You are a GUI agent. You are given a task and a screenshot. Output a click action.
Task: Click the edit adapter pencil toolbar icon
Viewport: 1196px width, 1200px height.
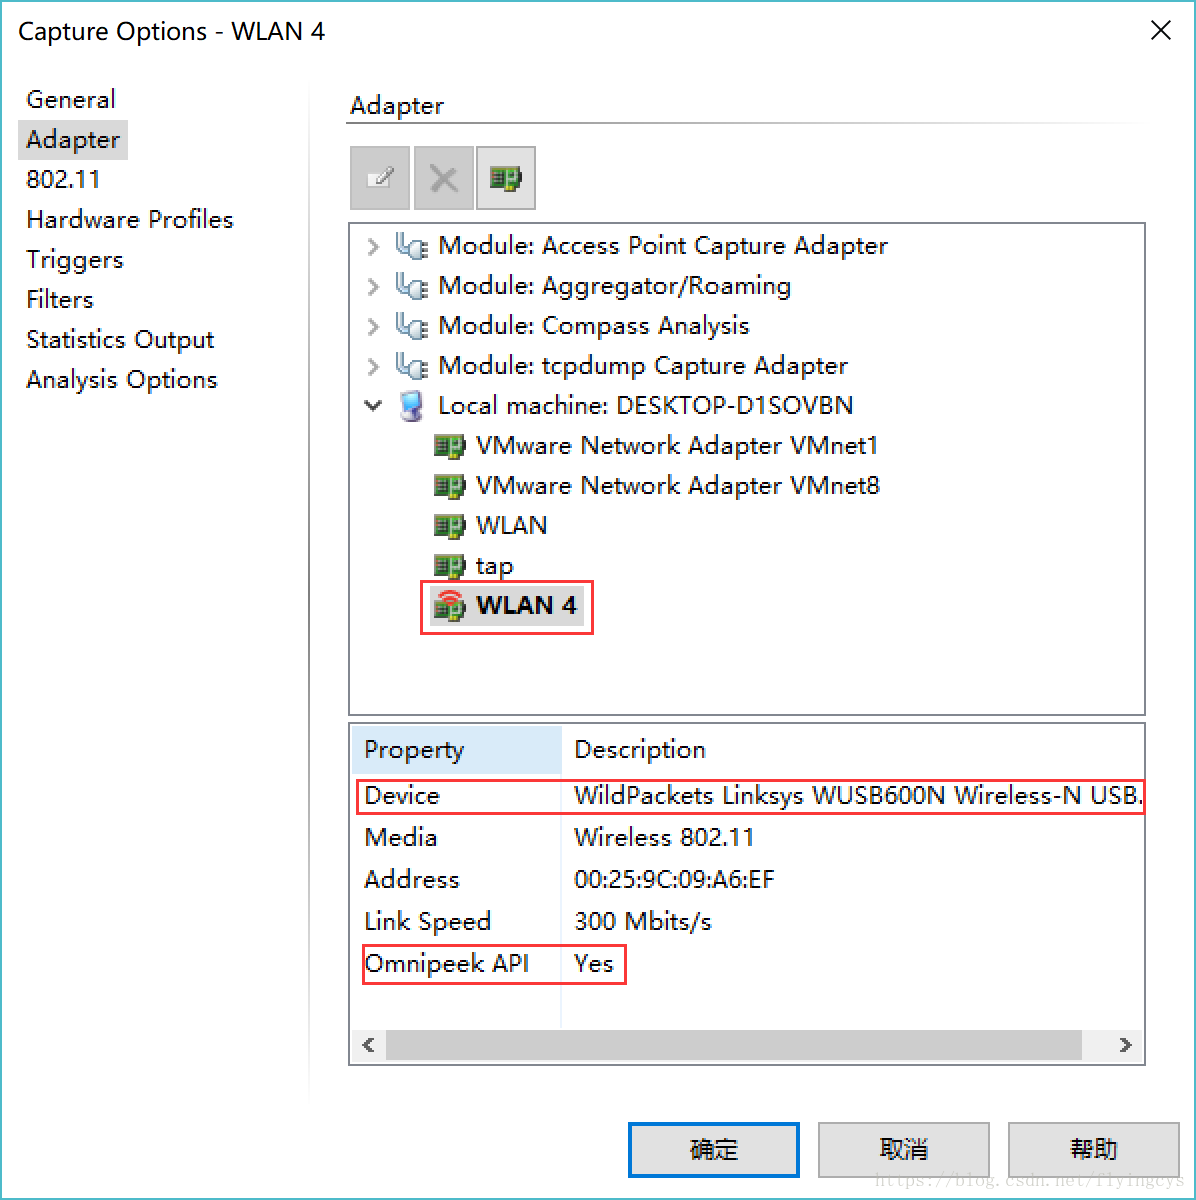click(x=380, y=178)
